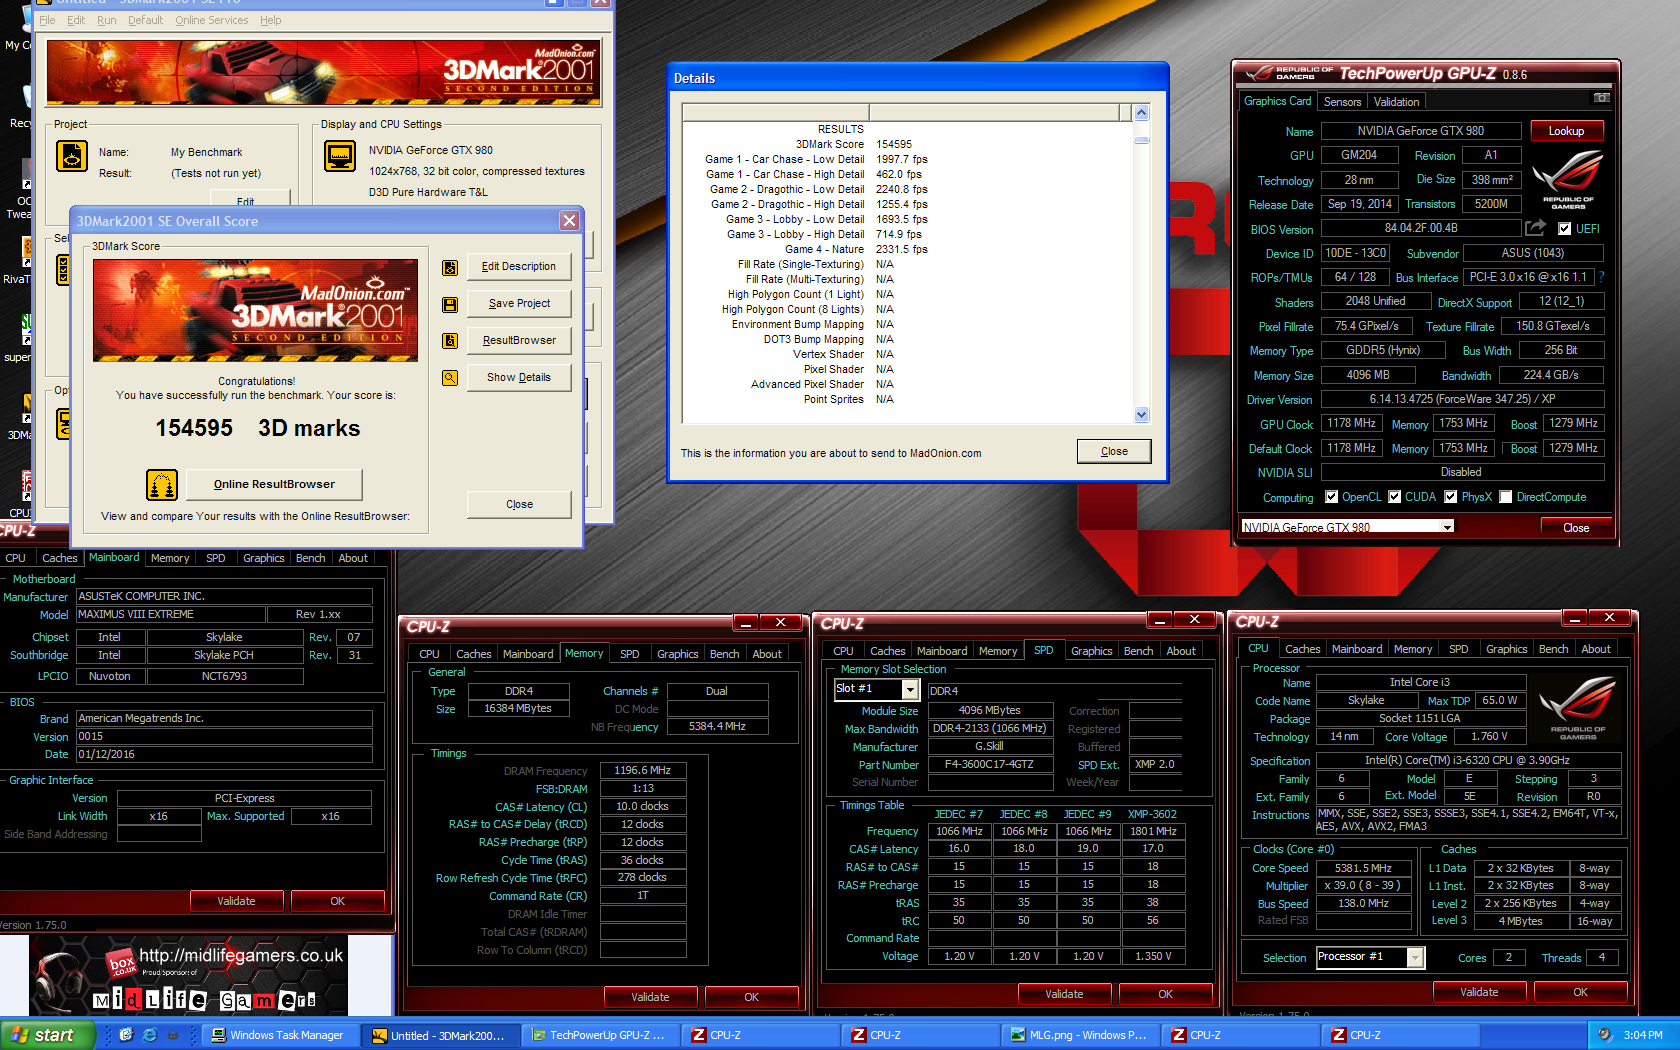Viewport: 1680px width, 1050px height.
Task: Open the Bench tab in the CPU-Z CPU window
Action: [x=1553, y=649]
